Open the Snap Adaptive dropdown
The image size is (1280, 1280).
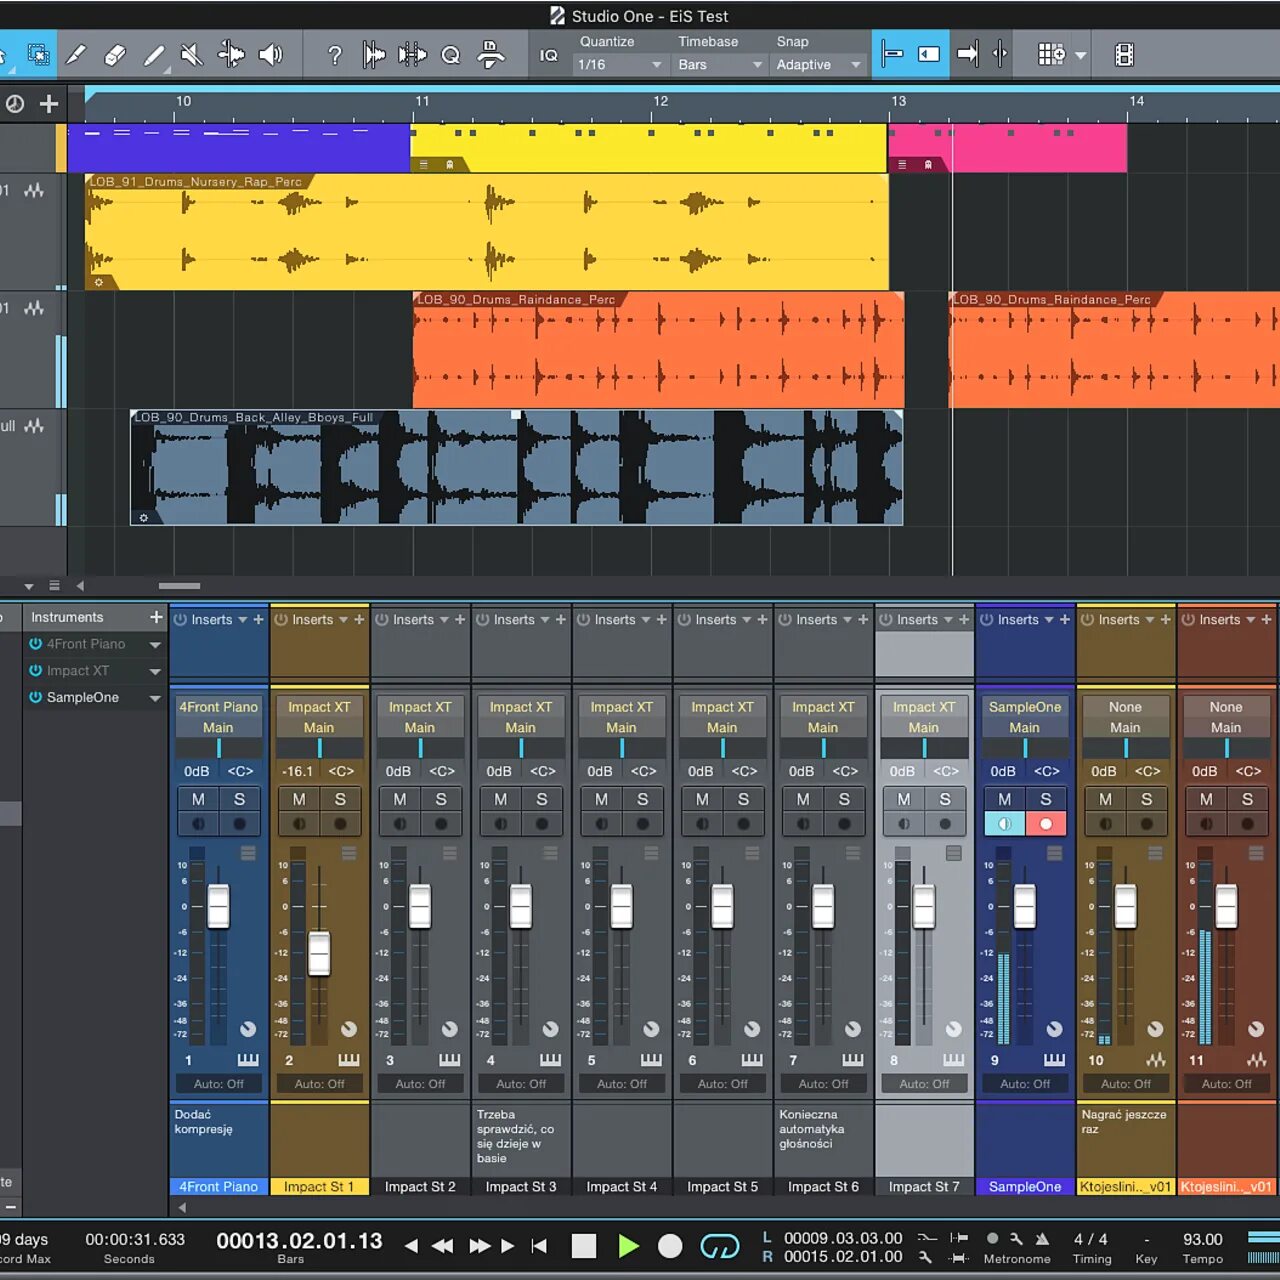(819, 64)
